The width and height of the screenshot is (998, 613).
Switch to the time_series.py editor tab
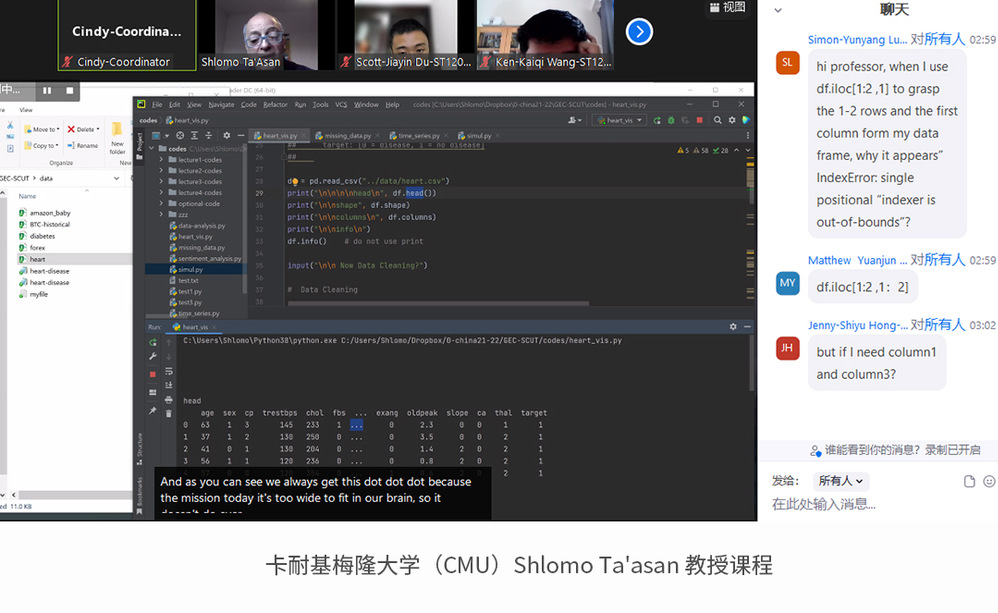click(420, 135)
